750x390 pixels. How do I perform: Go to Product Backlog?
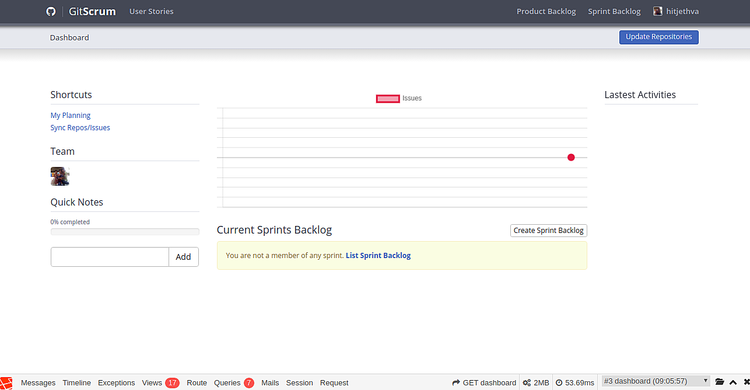tap(546, 11)
